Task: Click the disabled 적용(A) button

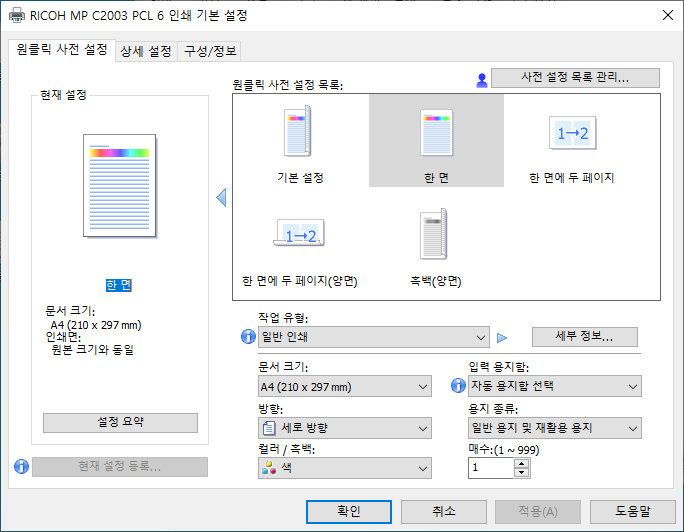Action: pos(538,512)
